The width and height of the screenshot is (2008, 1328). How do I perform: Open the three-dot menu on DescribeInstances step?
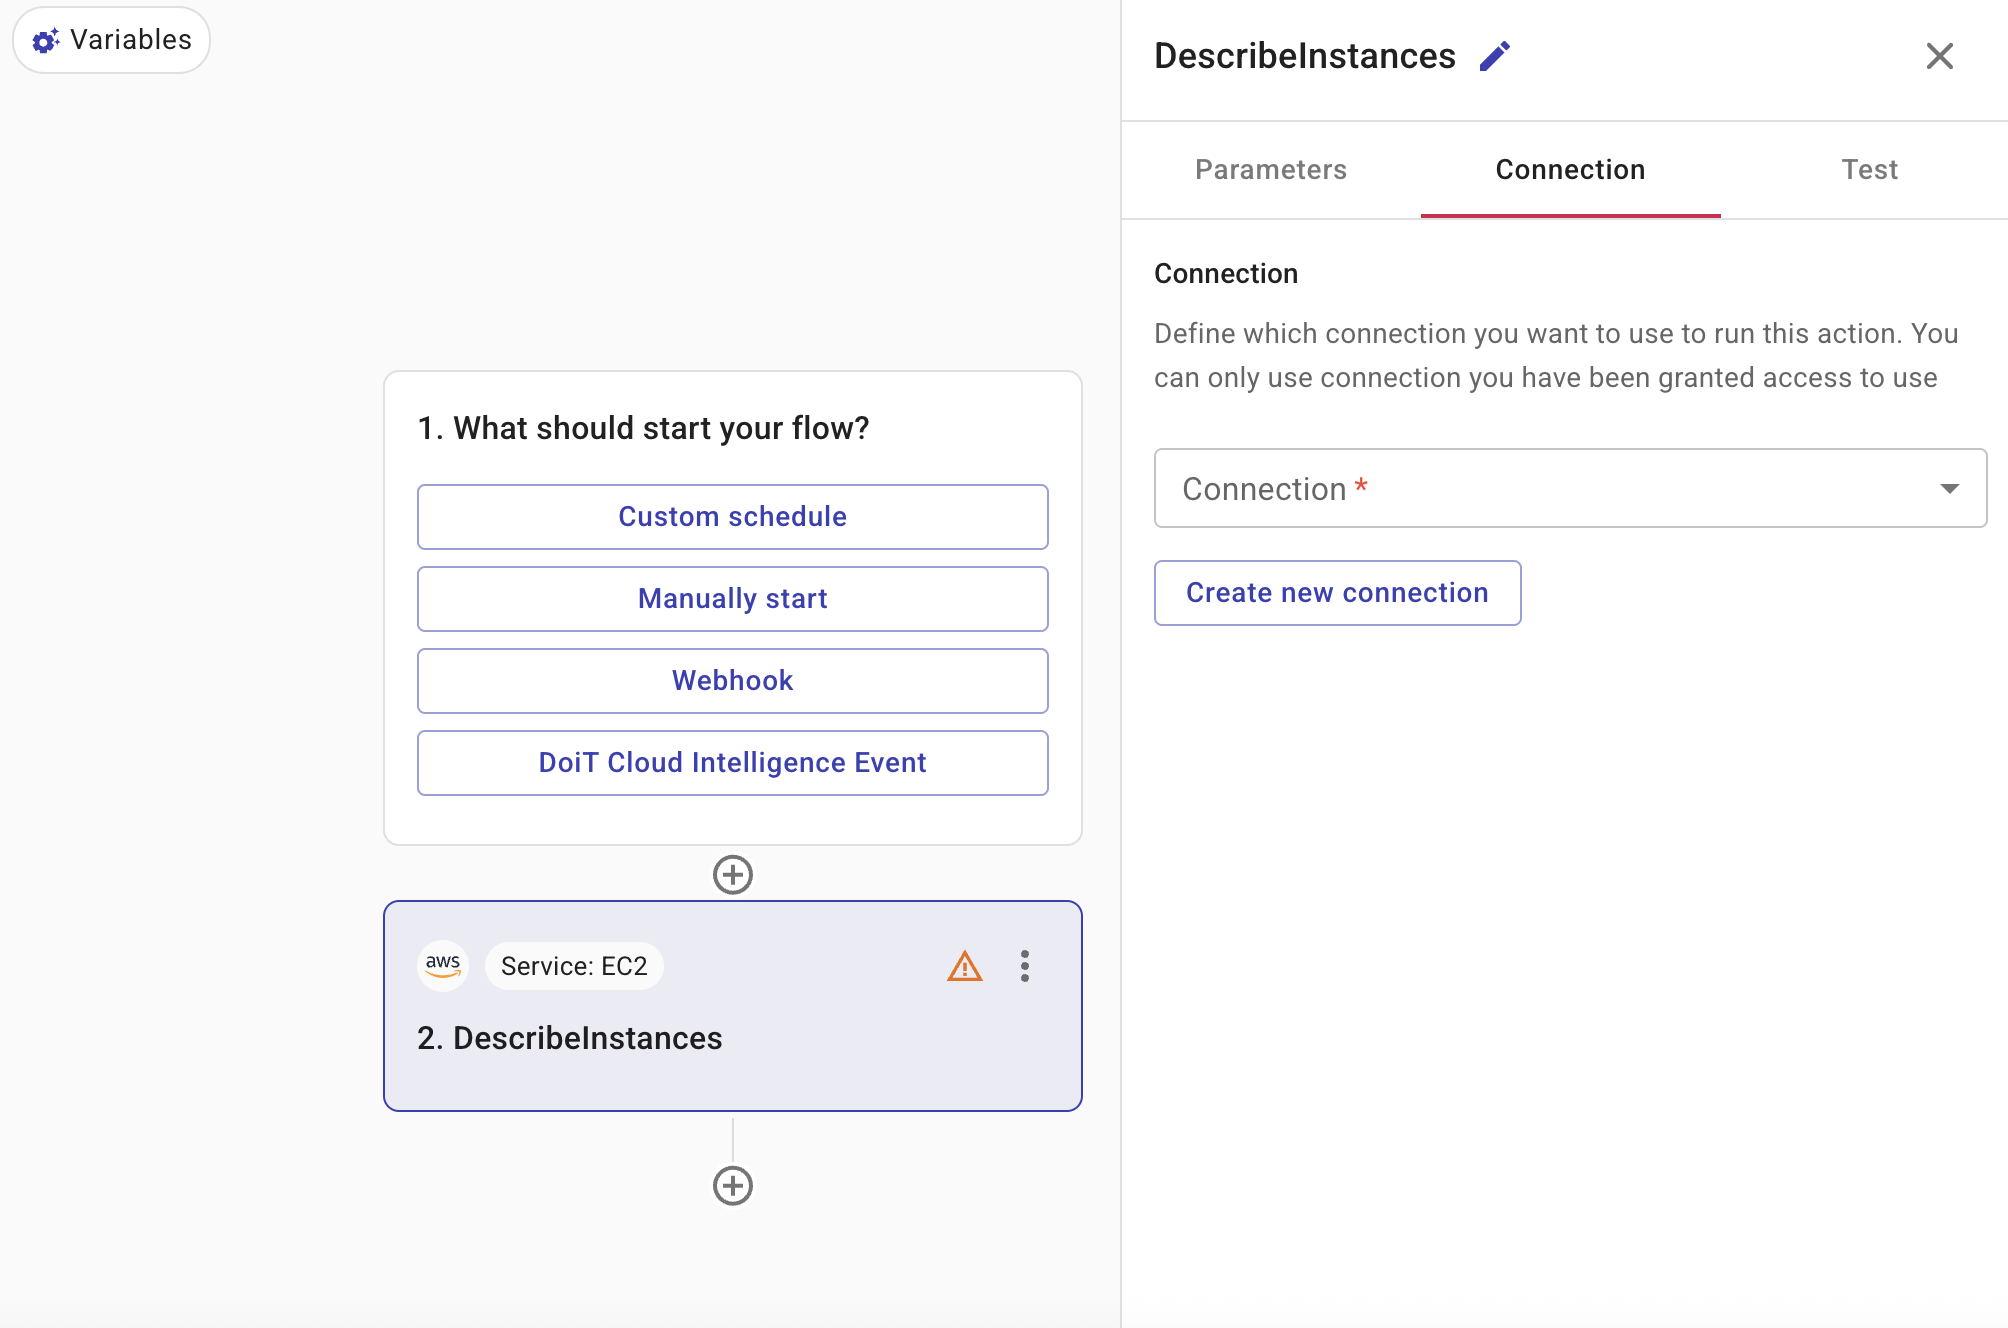pos(1024,966)
